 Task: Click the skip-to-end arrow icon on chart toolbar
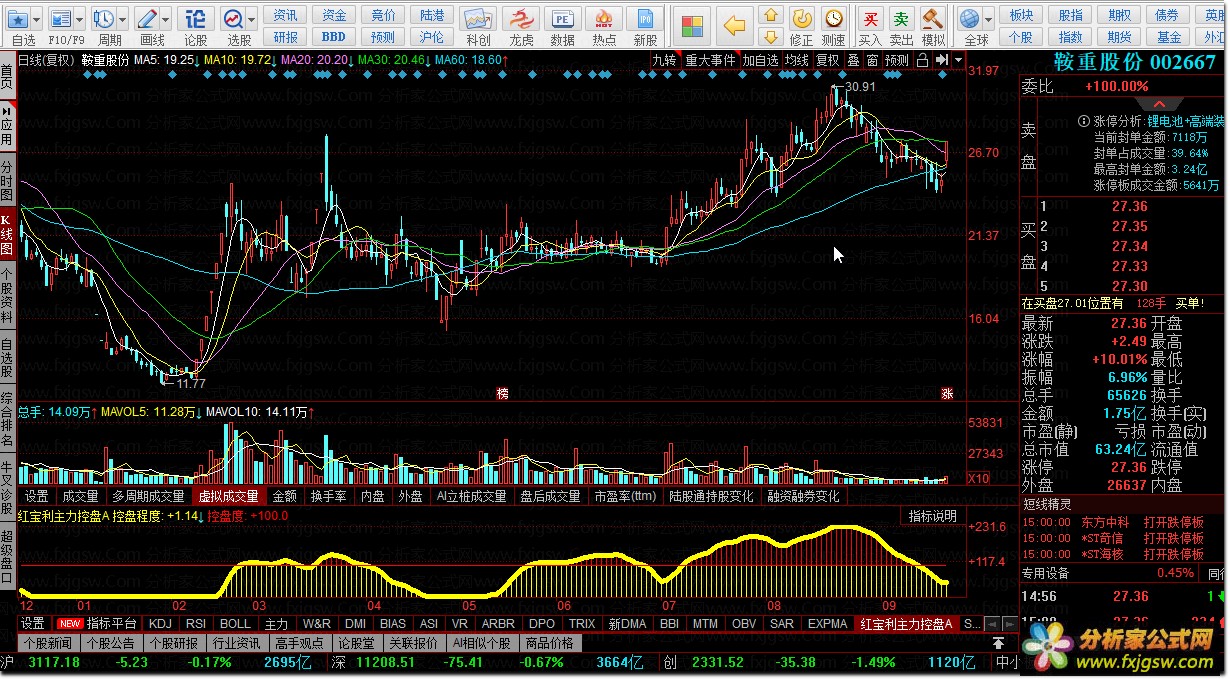pos(941,60)
